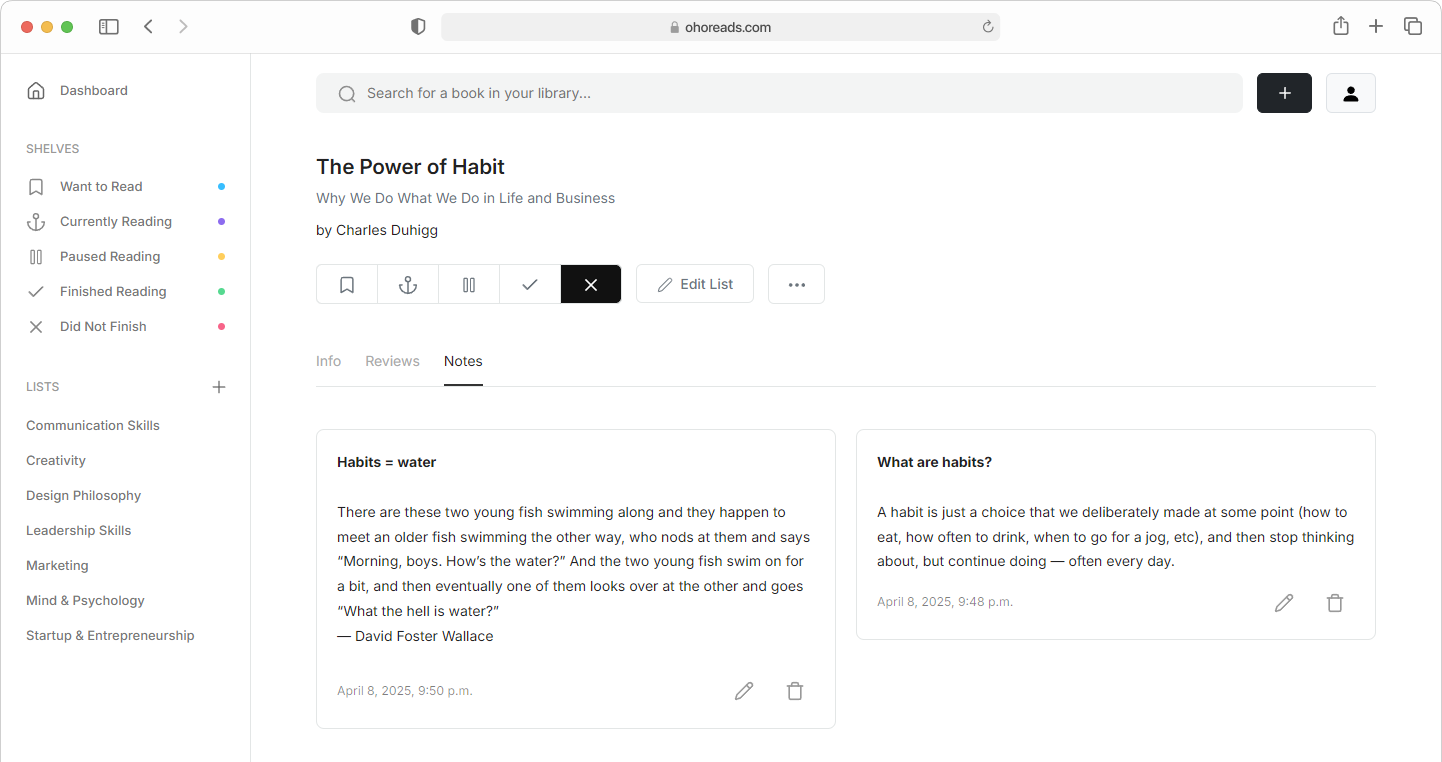Focus the library search field
The height and width of the screenshot is (762, 1442).
(779, 93)
